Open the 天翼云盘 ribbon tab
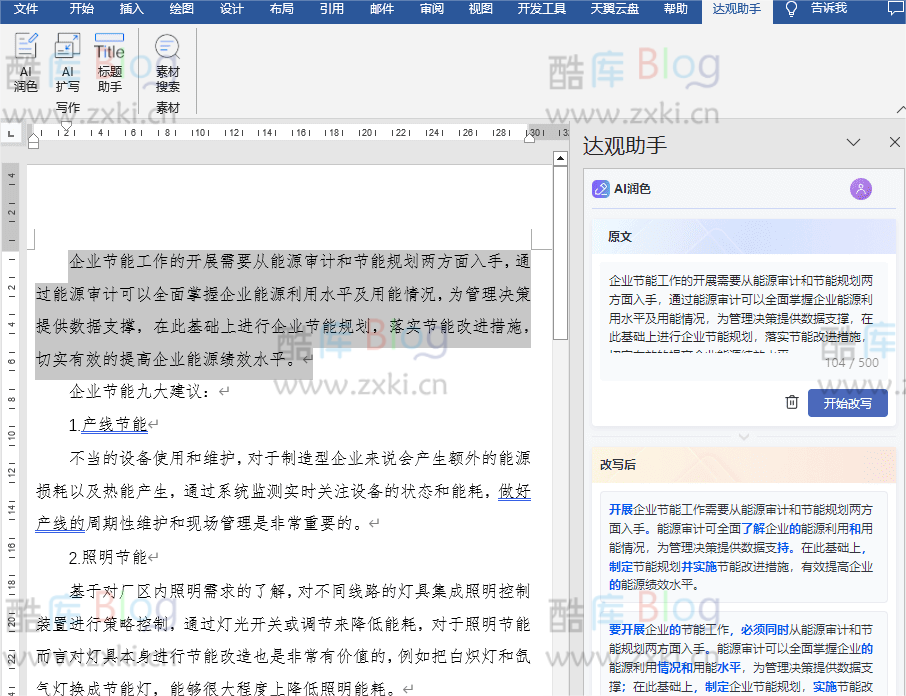Viewport: 906px width, 696px height. coord(612,10)
